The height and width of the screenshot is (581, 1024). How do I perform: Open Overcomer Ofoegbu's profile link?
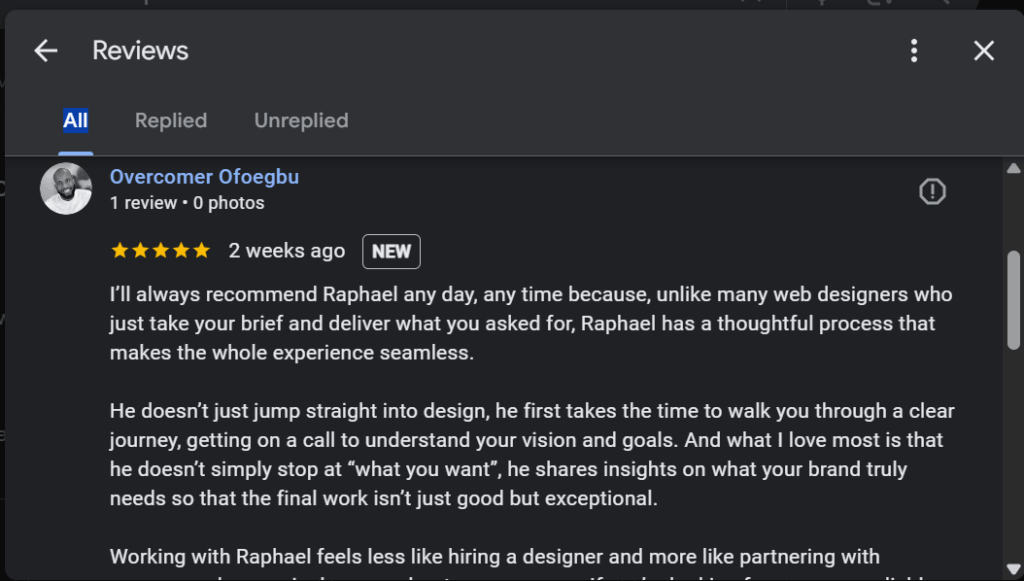click(204, 176)
